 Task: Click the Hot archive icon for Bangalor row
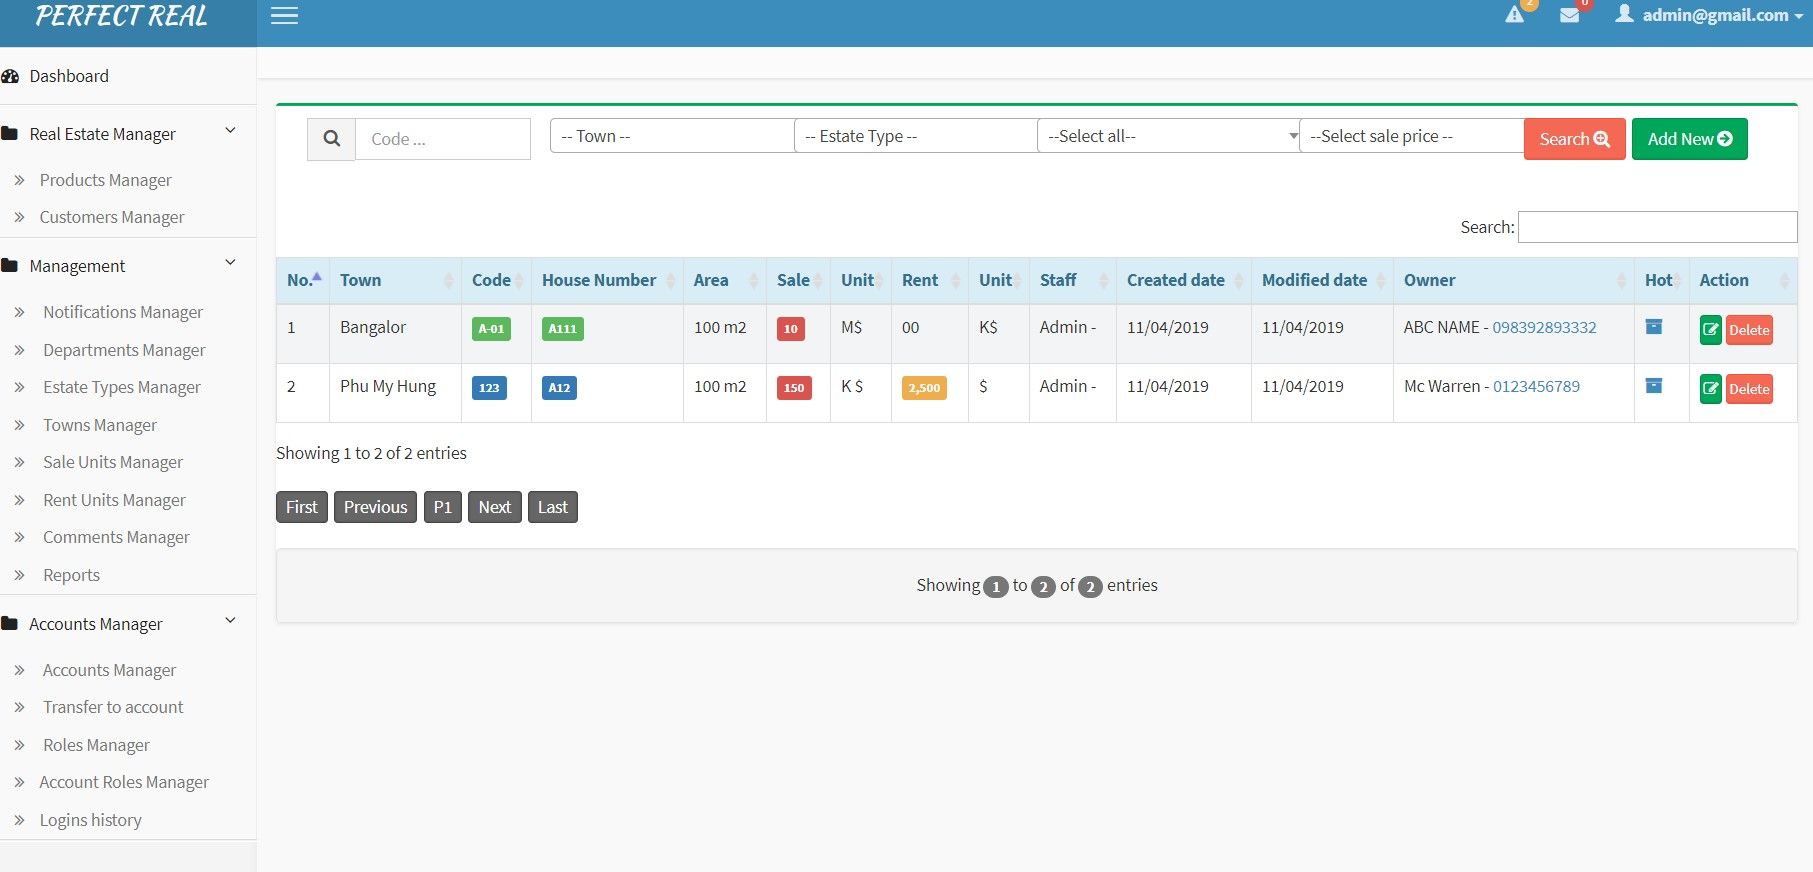[x=1654, y=327]
